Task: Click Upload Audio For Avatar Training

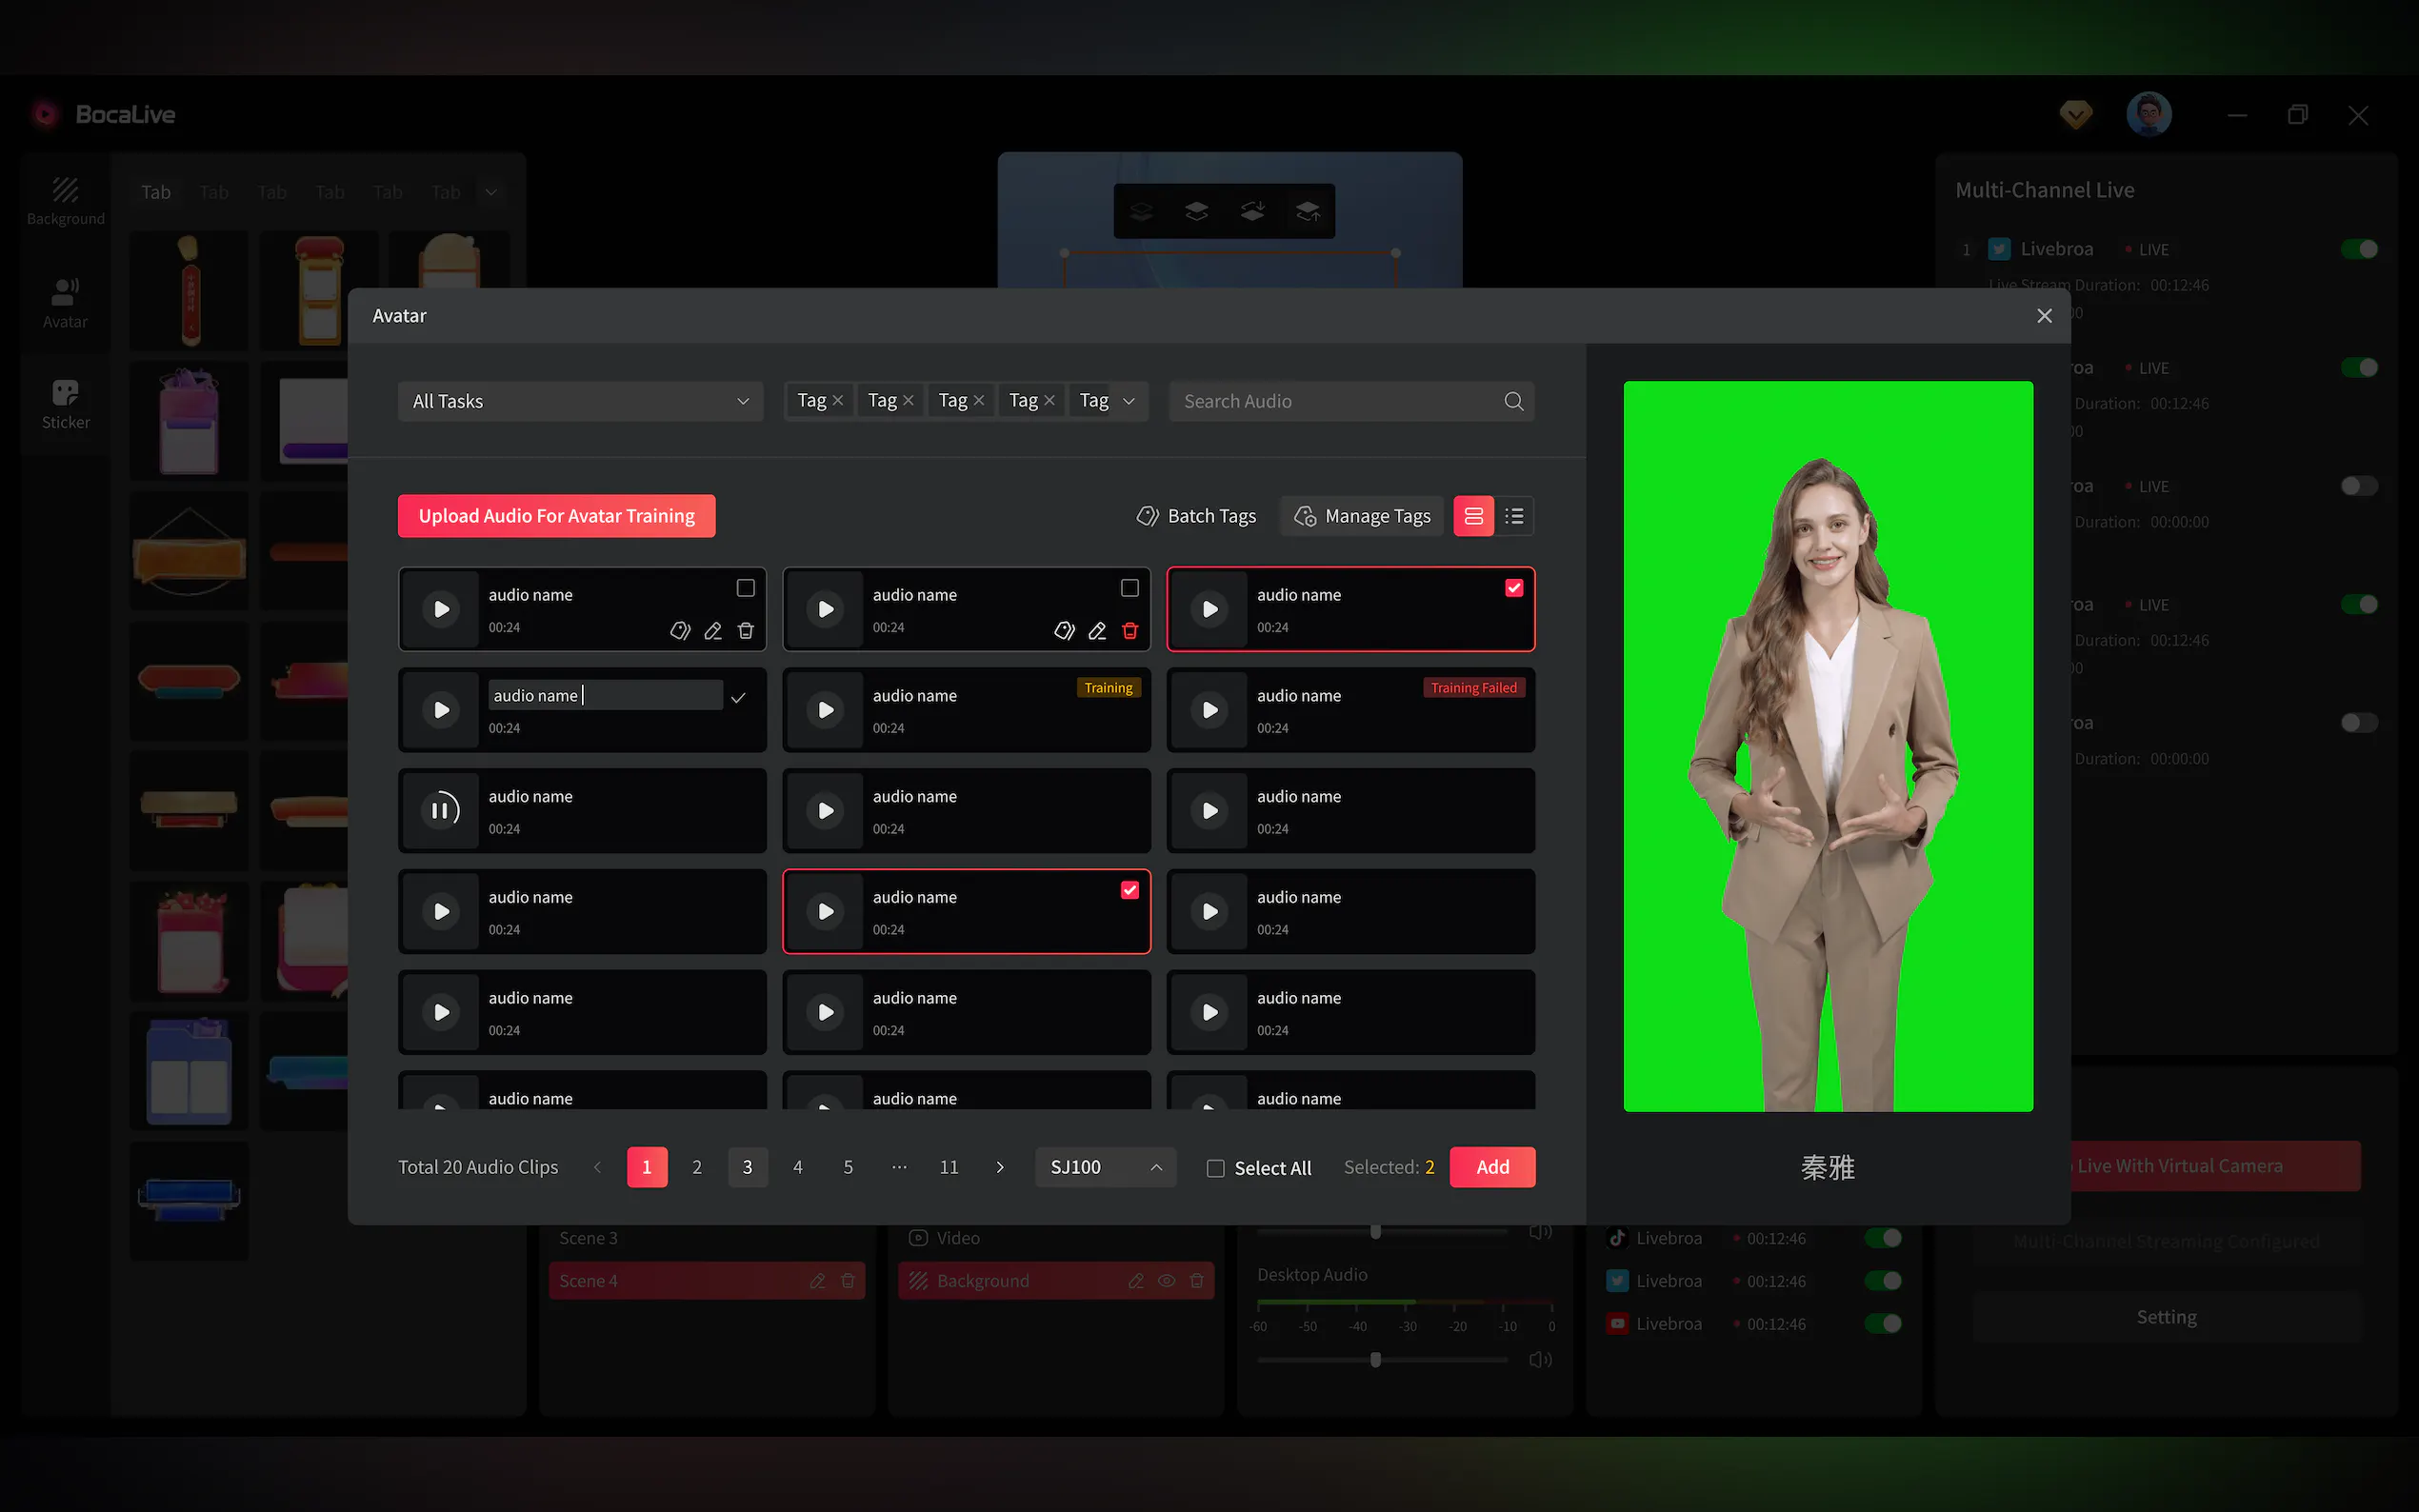Action: [556, 516]
